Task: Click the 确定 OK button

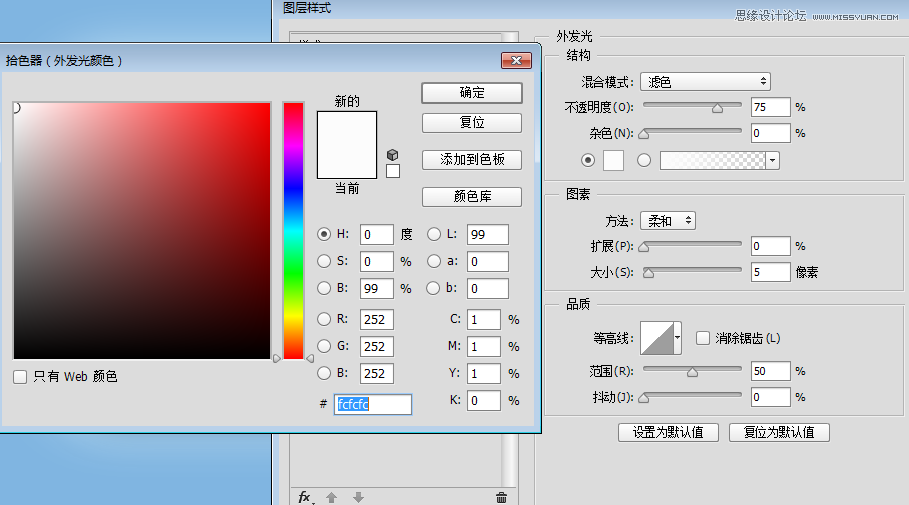Action: coord(471,93)
